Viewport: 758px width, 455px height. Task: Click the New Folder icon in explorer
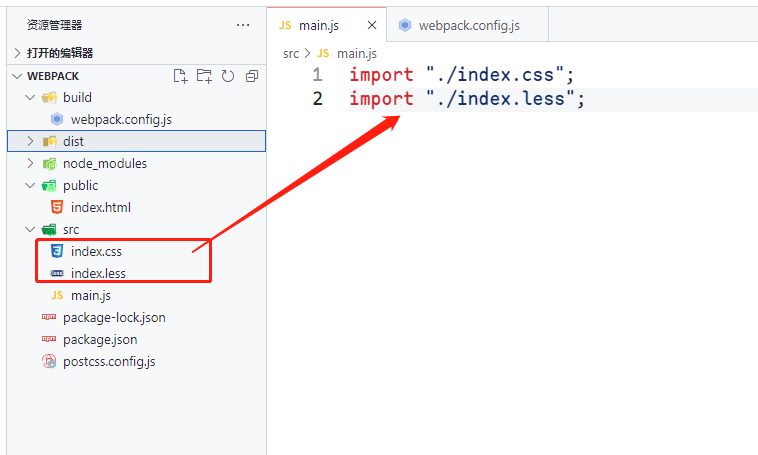[204, 76]
